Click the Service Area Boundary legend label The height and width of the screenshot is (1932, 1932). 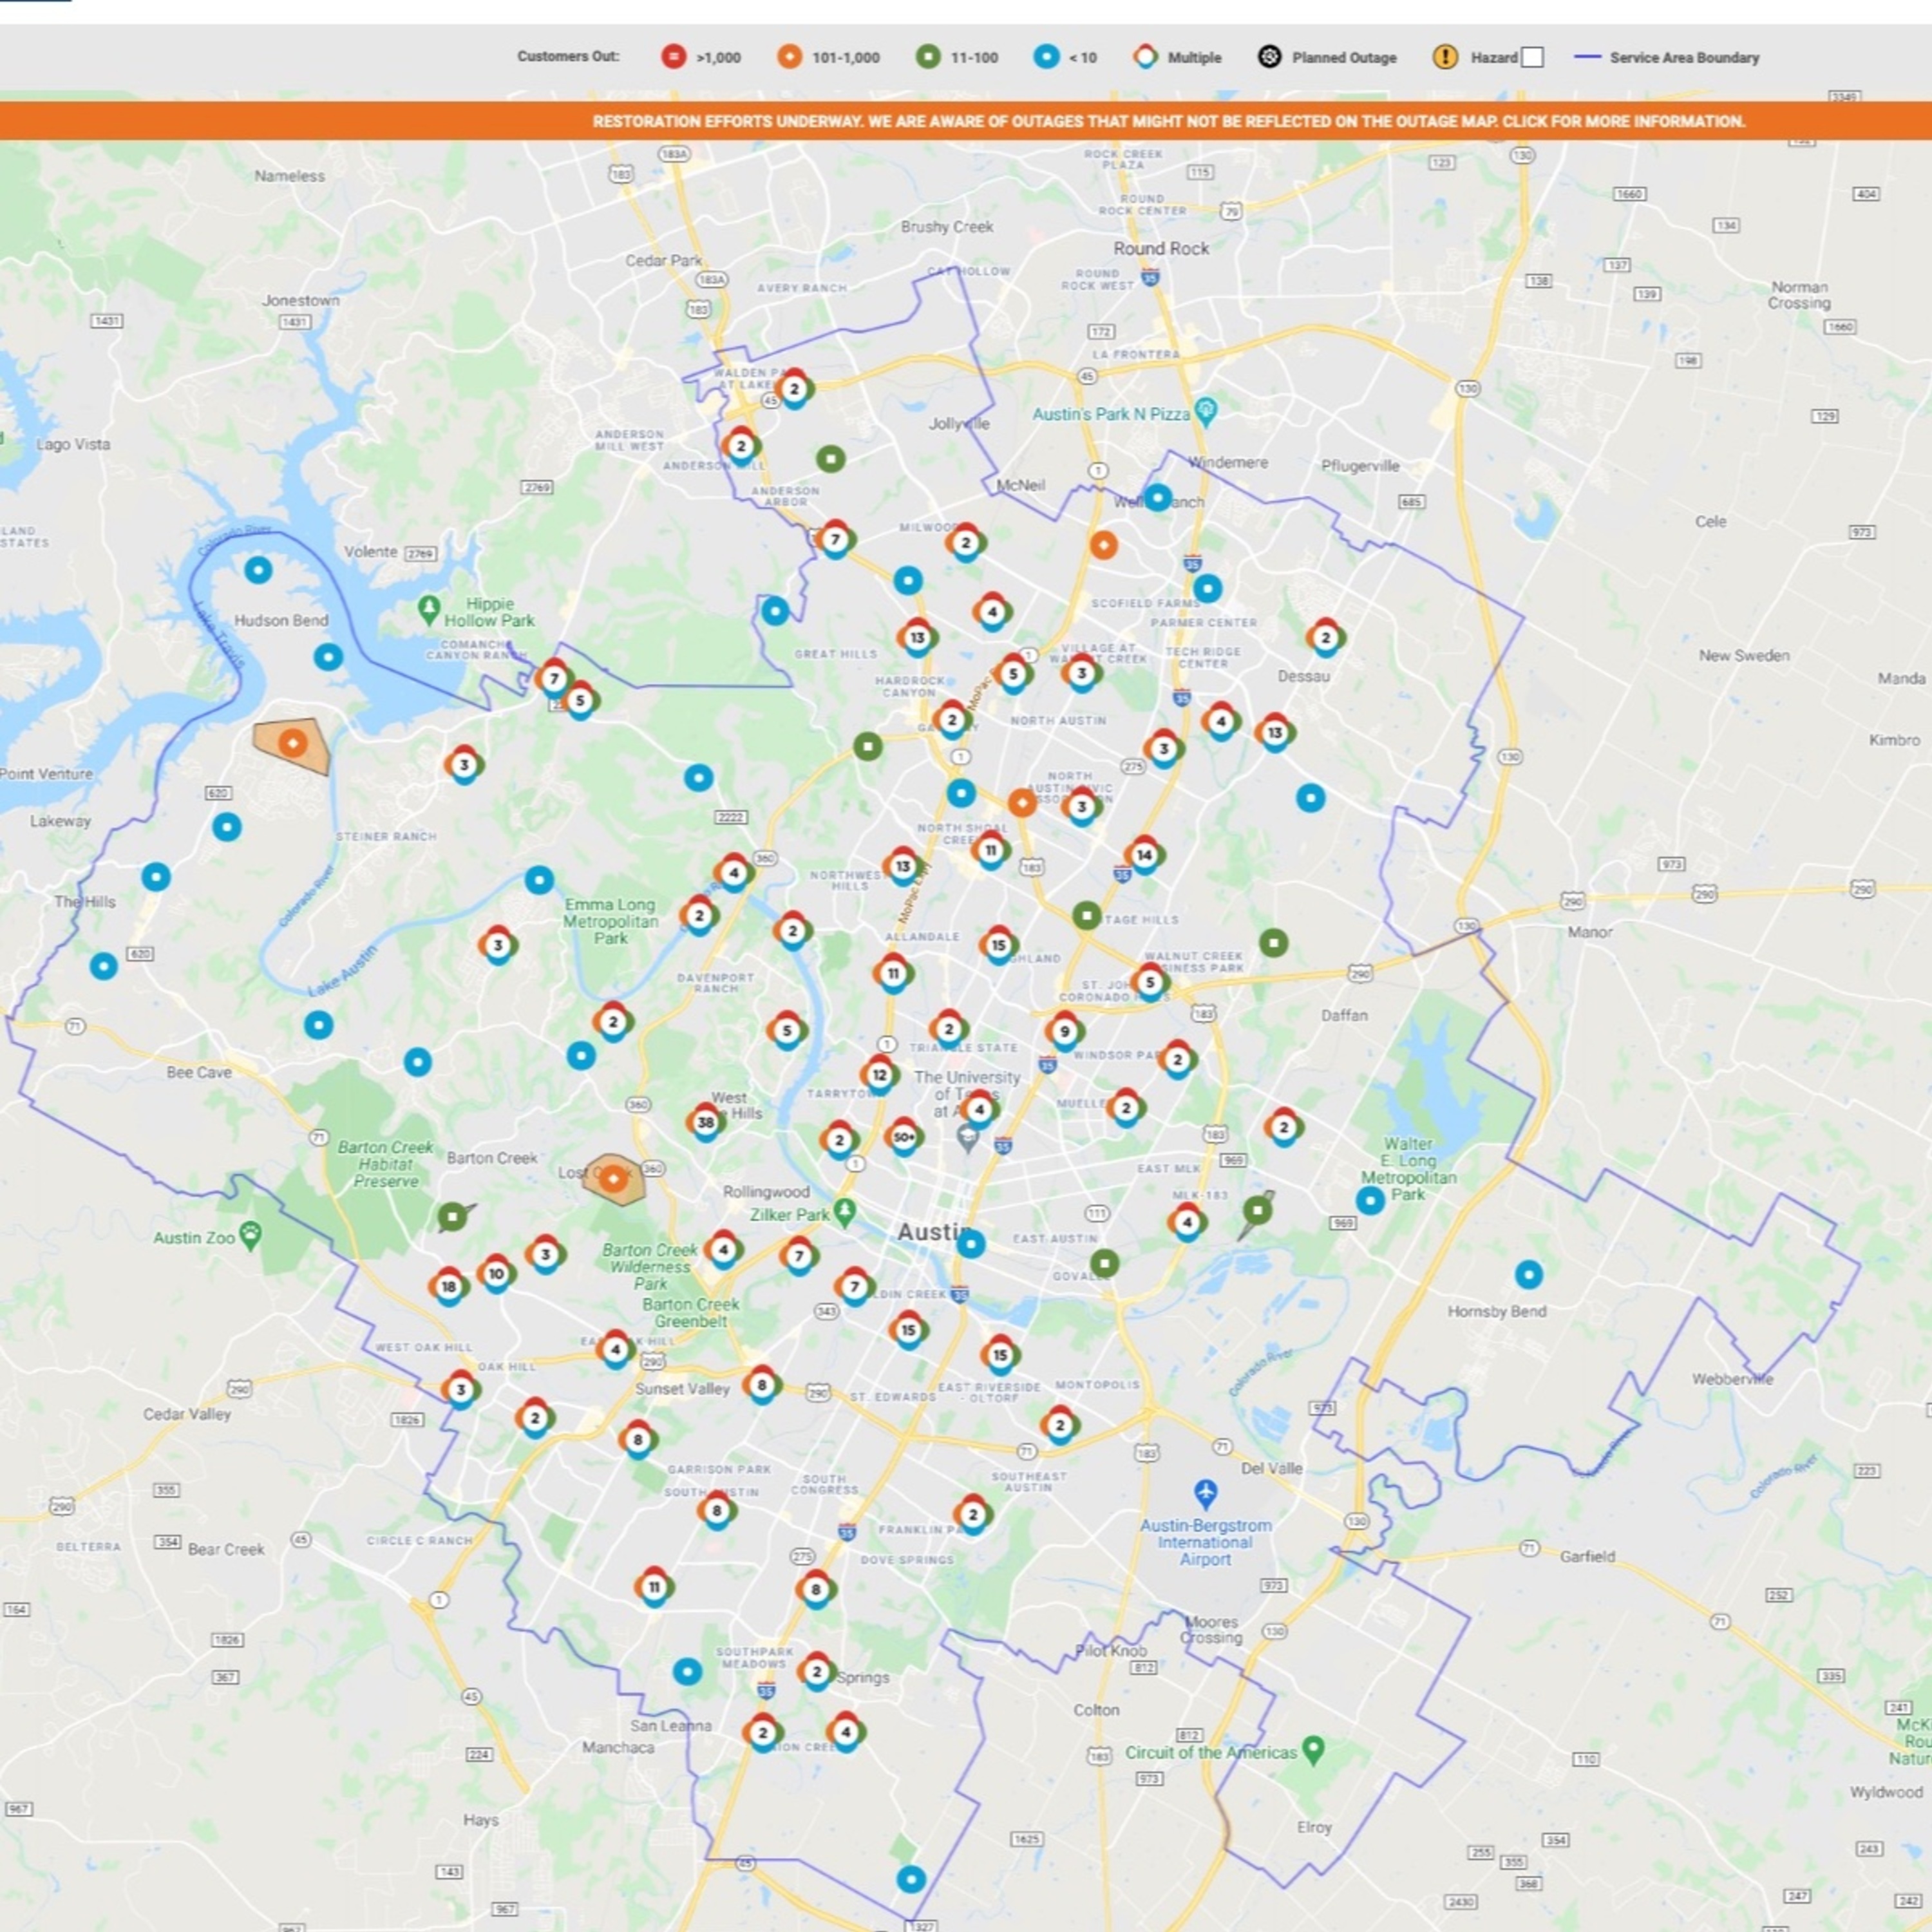pyautogui.click(x=1684, y=57)
